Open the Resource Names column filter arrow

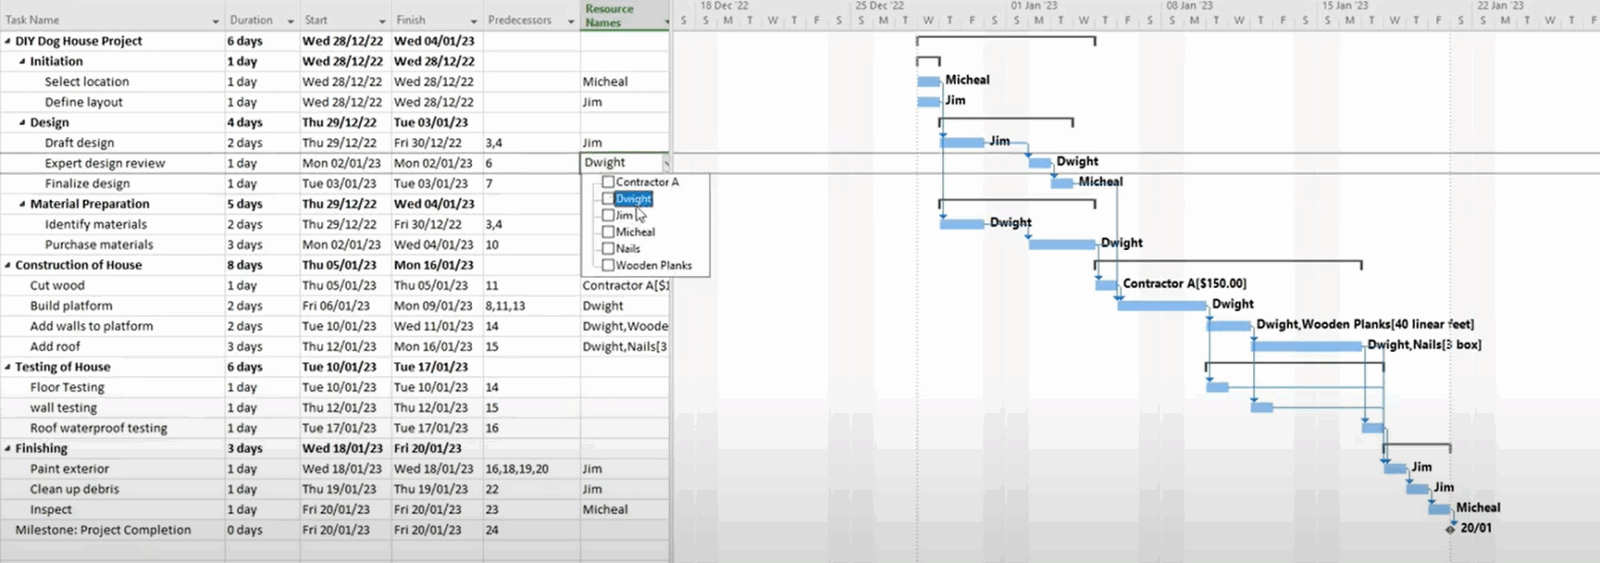click(x=666, y=21)
